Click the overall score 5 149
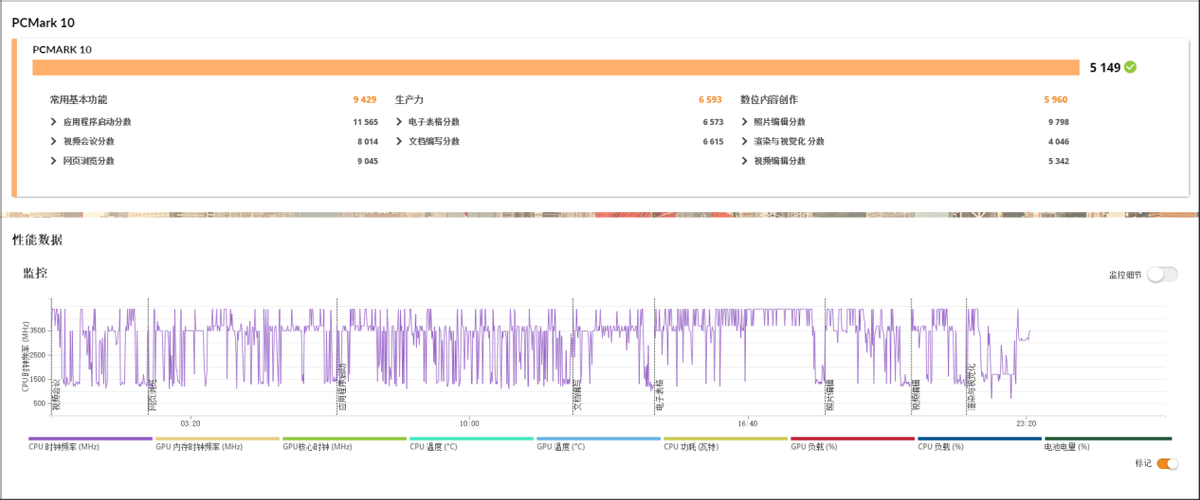 tap(1104, 68)
